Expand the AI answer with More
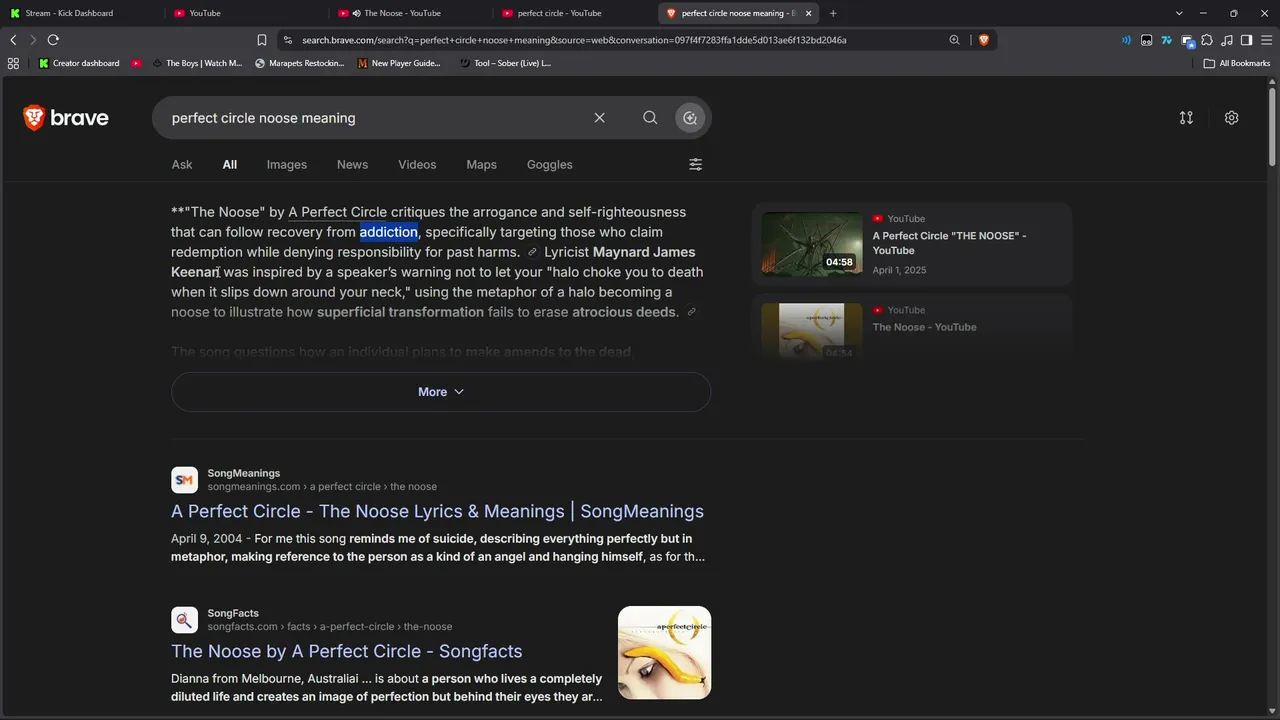 tap(441, 392)
